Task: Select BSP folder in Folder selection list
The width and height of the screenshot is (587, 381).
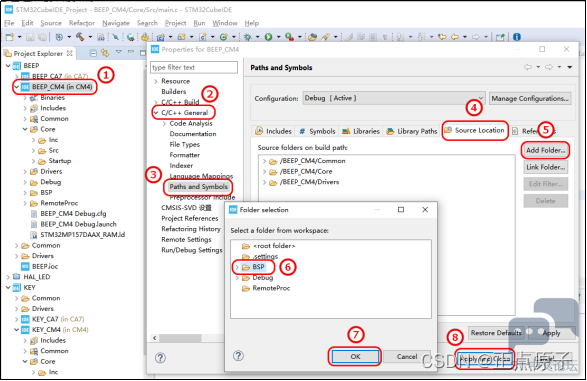Action: [258, 267]
